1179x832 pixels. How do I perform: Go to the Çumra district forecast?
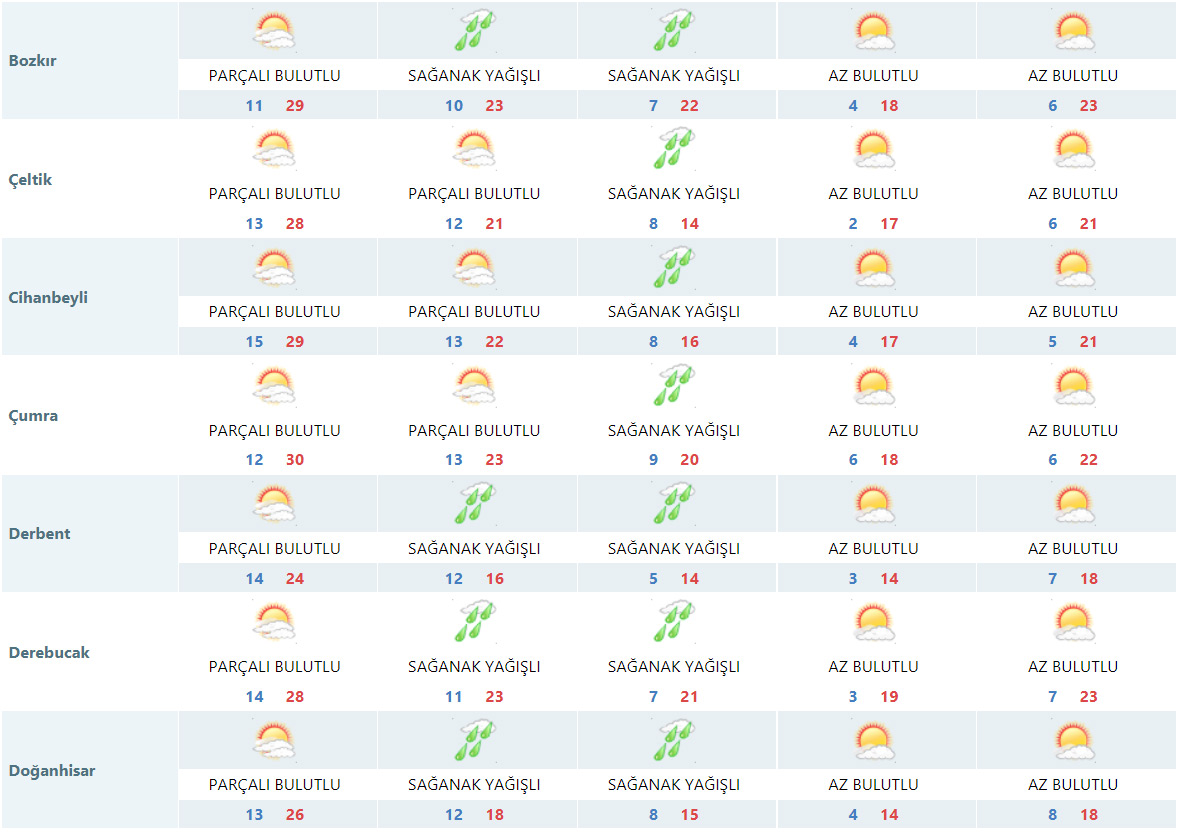(x=33, y=416)
